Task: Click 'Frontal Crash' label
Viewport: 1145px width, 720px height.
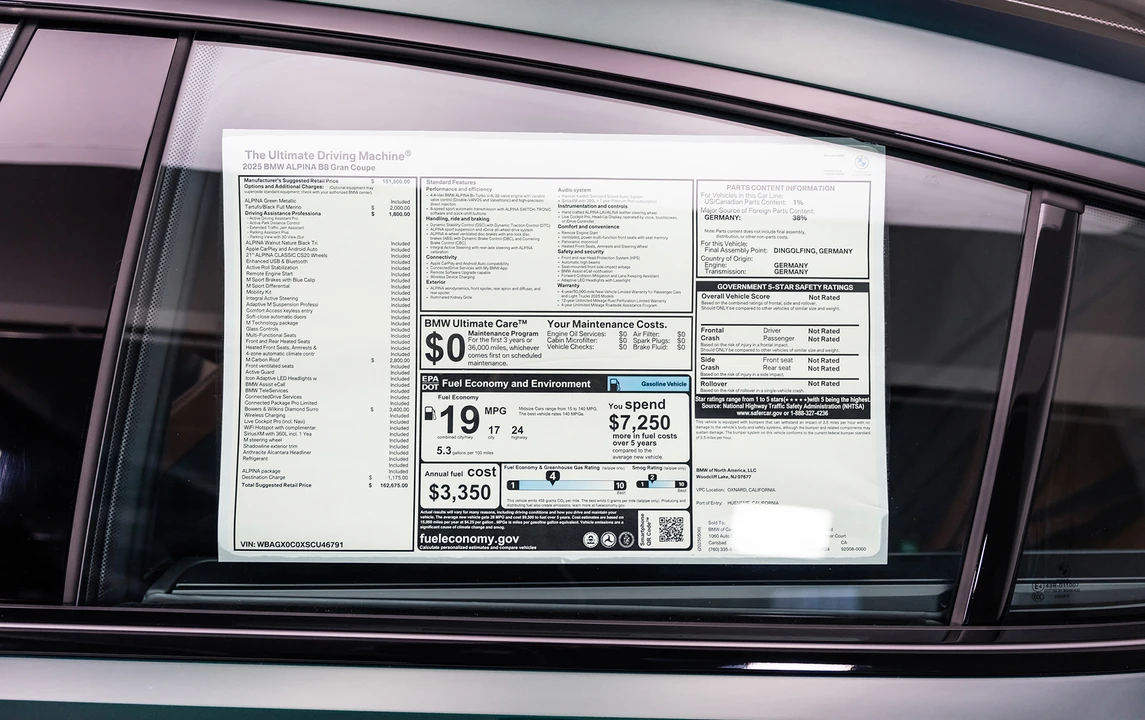Action: point(712,334)
